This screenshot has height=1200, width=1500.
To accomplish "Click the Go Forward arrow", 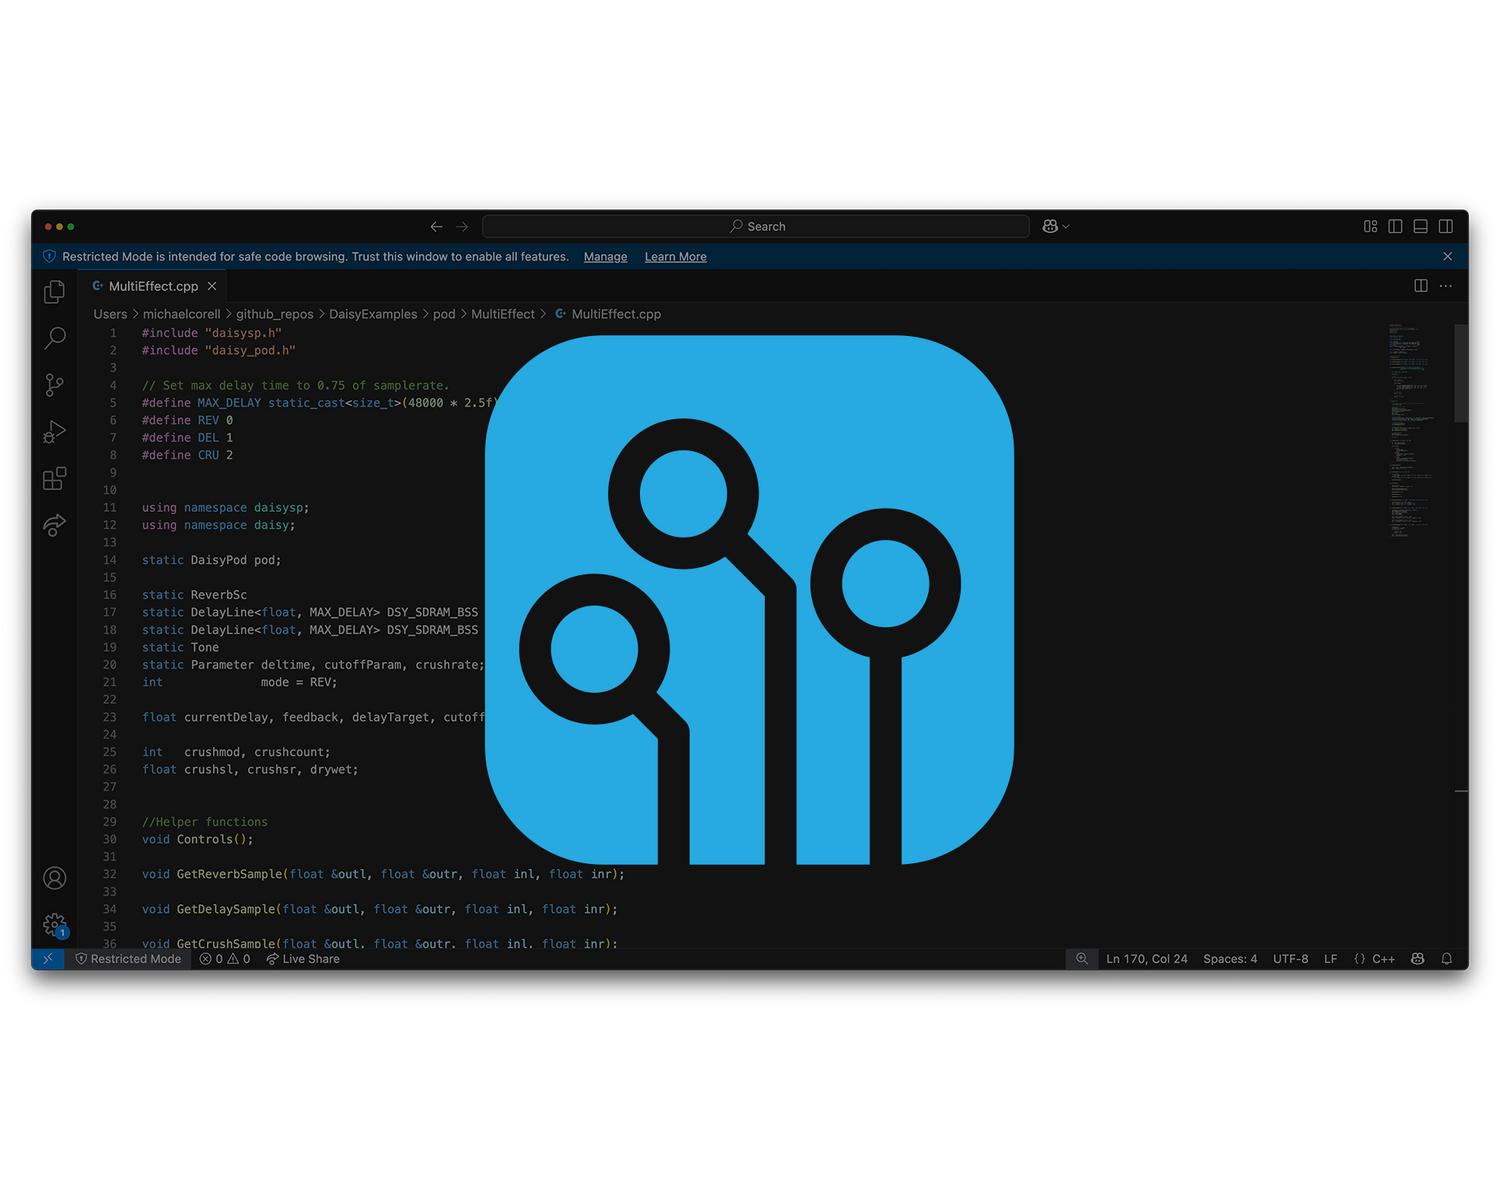I will 462,227.
